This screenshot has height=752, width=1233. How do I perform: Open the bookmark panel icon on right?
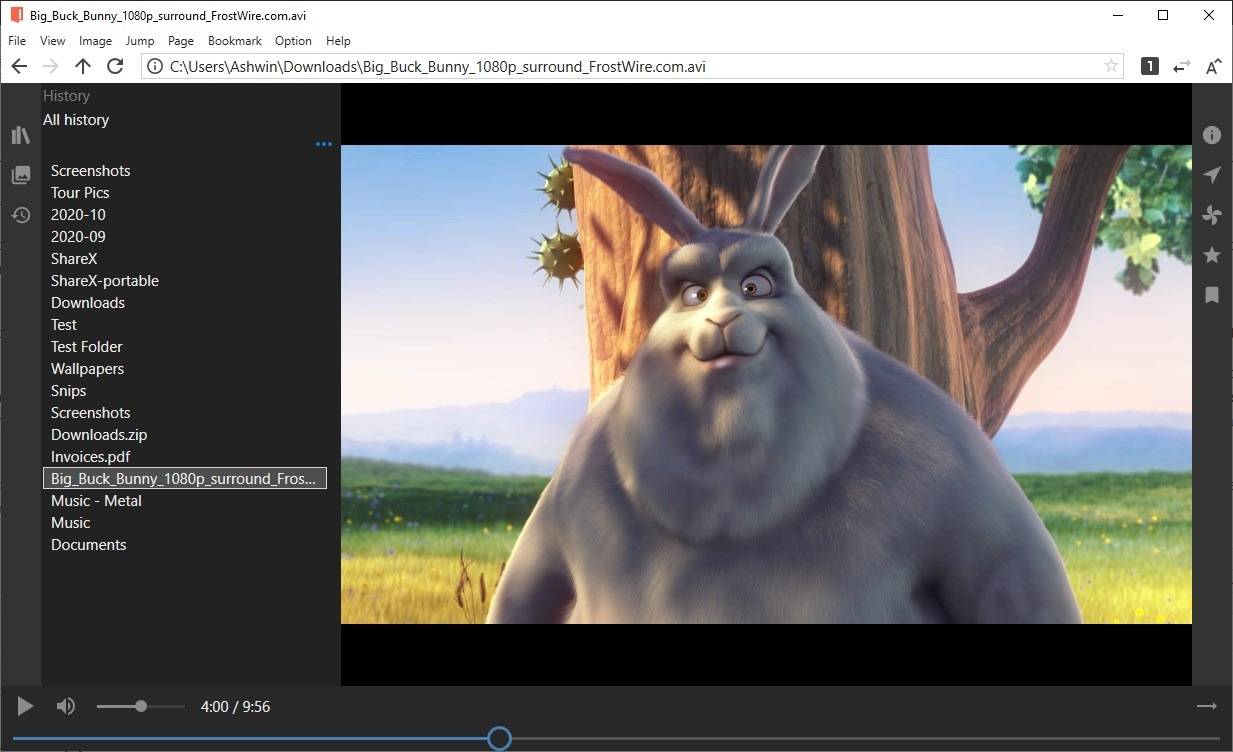click(1212, 295)
